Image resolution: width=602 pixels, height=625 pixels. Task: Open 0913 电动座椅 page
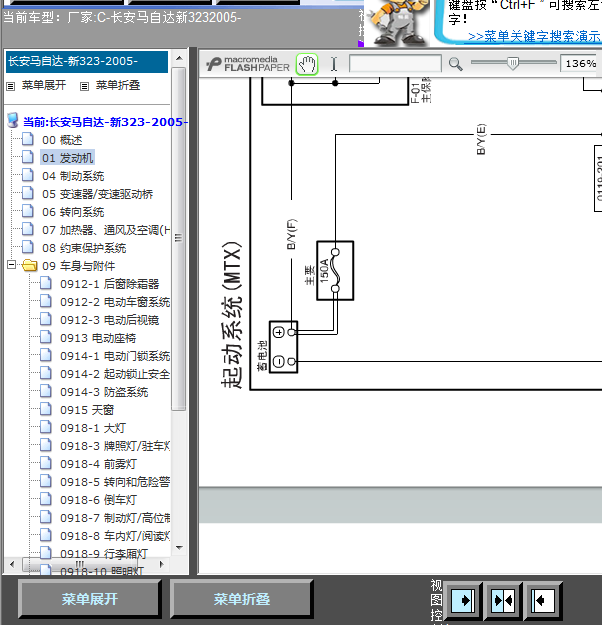point(98,338)
